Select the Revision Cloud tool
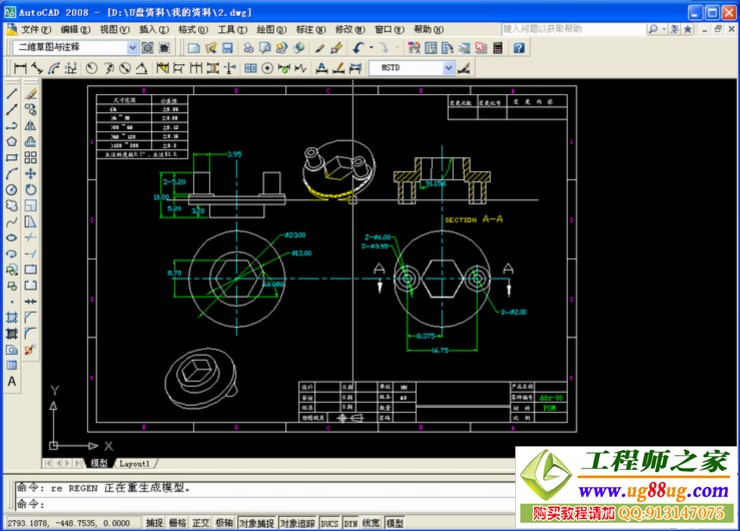The image size is (740, 531). [12, 205]
